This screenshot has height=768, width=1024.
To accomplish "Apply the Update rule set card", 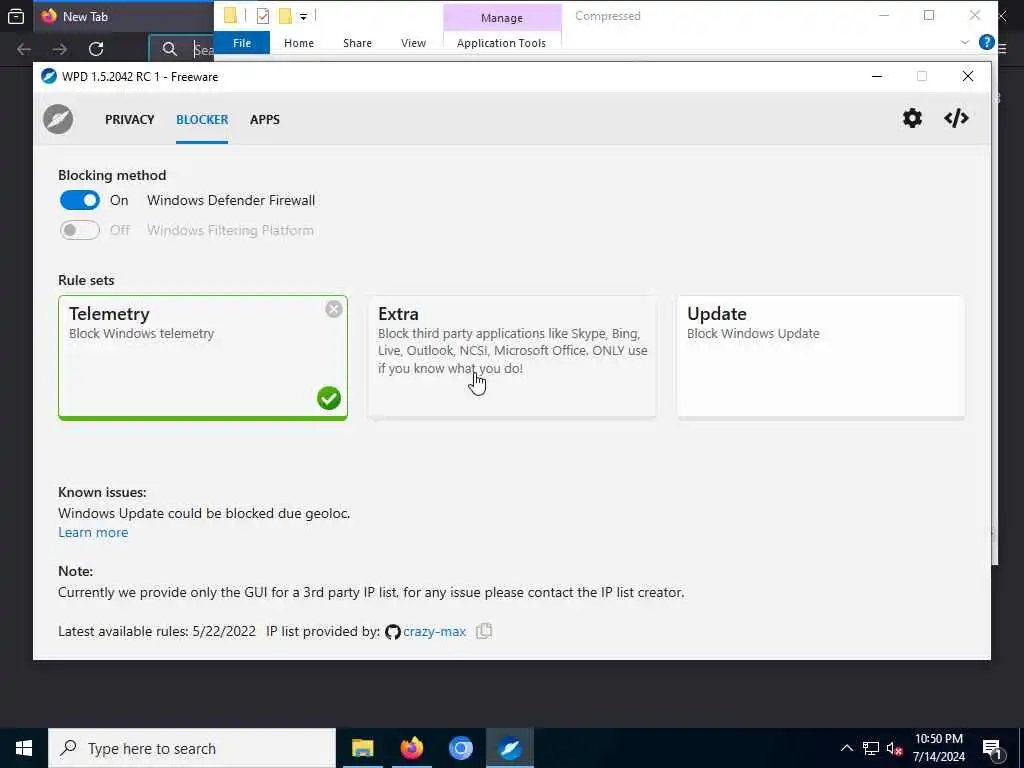I will [x=821, y=356].
